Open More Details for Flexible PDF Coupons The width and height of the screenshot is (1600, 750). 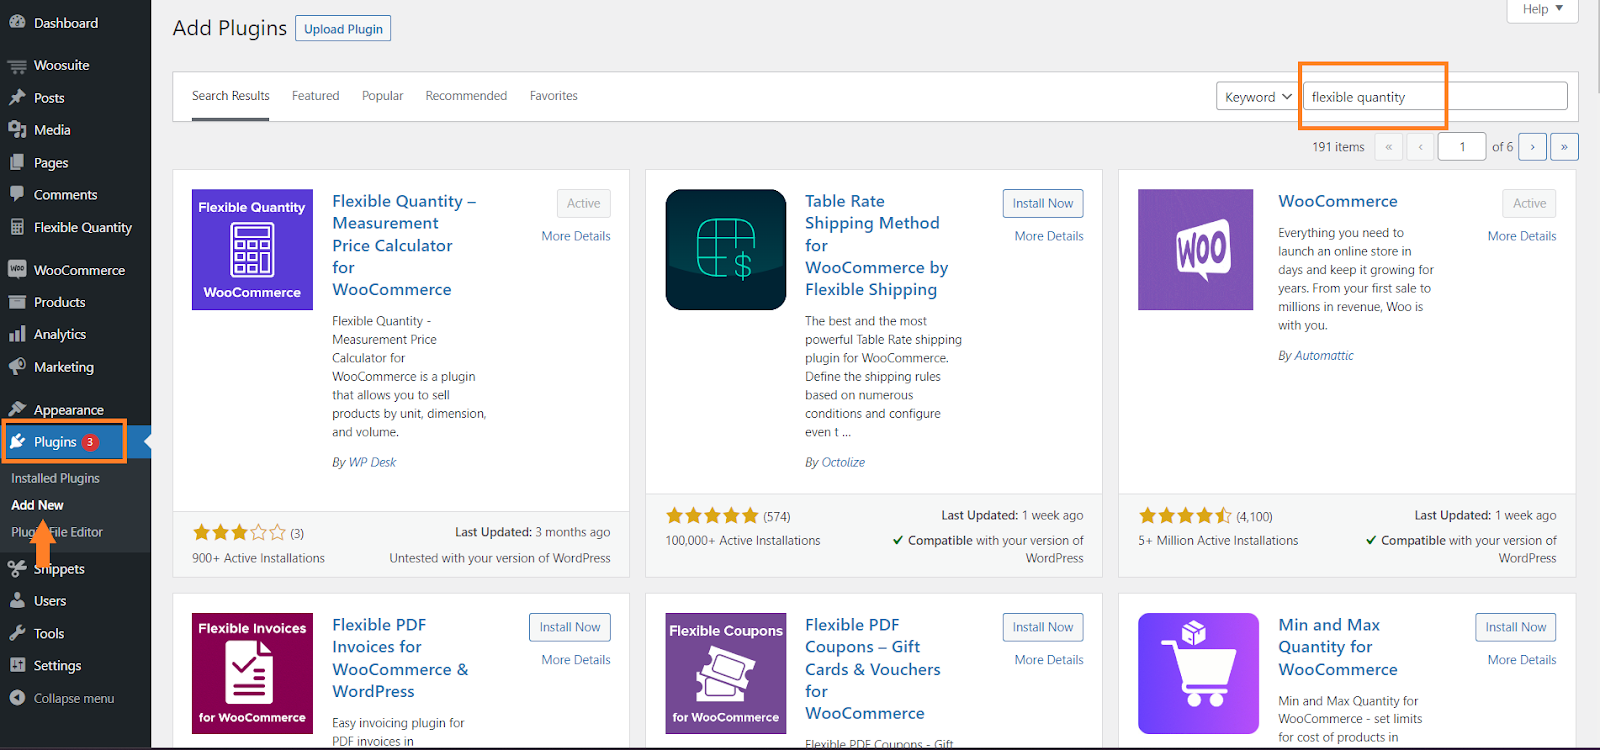[1049, 660]
